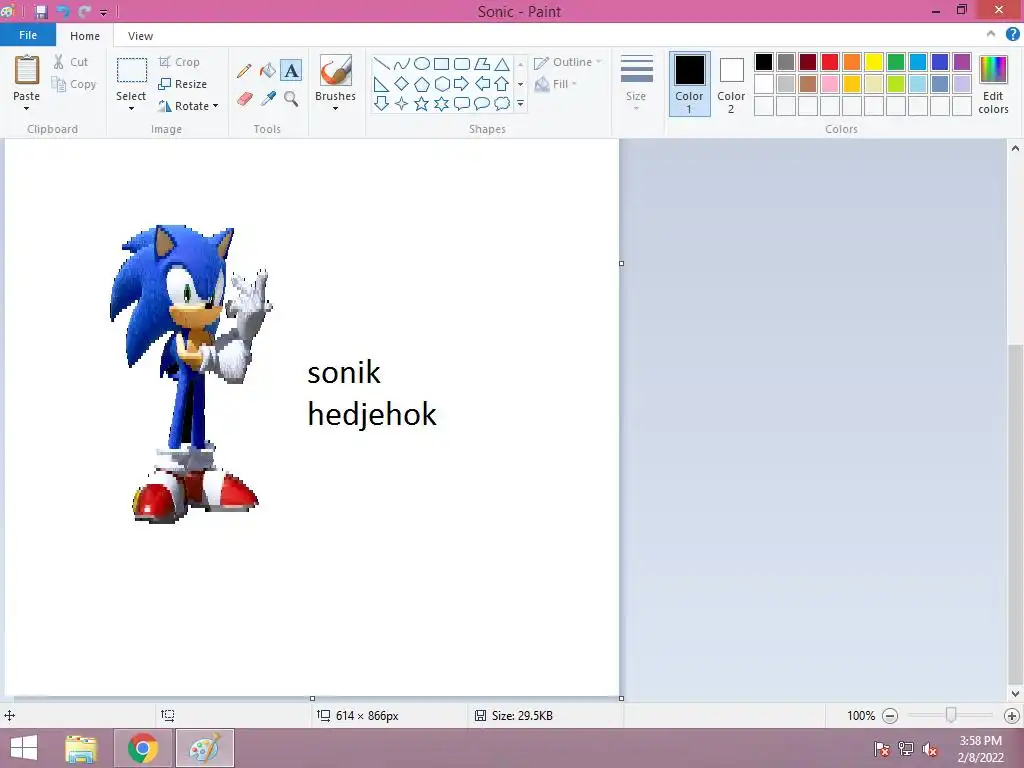
Task: Click the zoom slider handle
Action: 951,716
